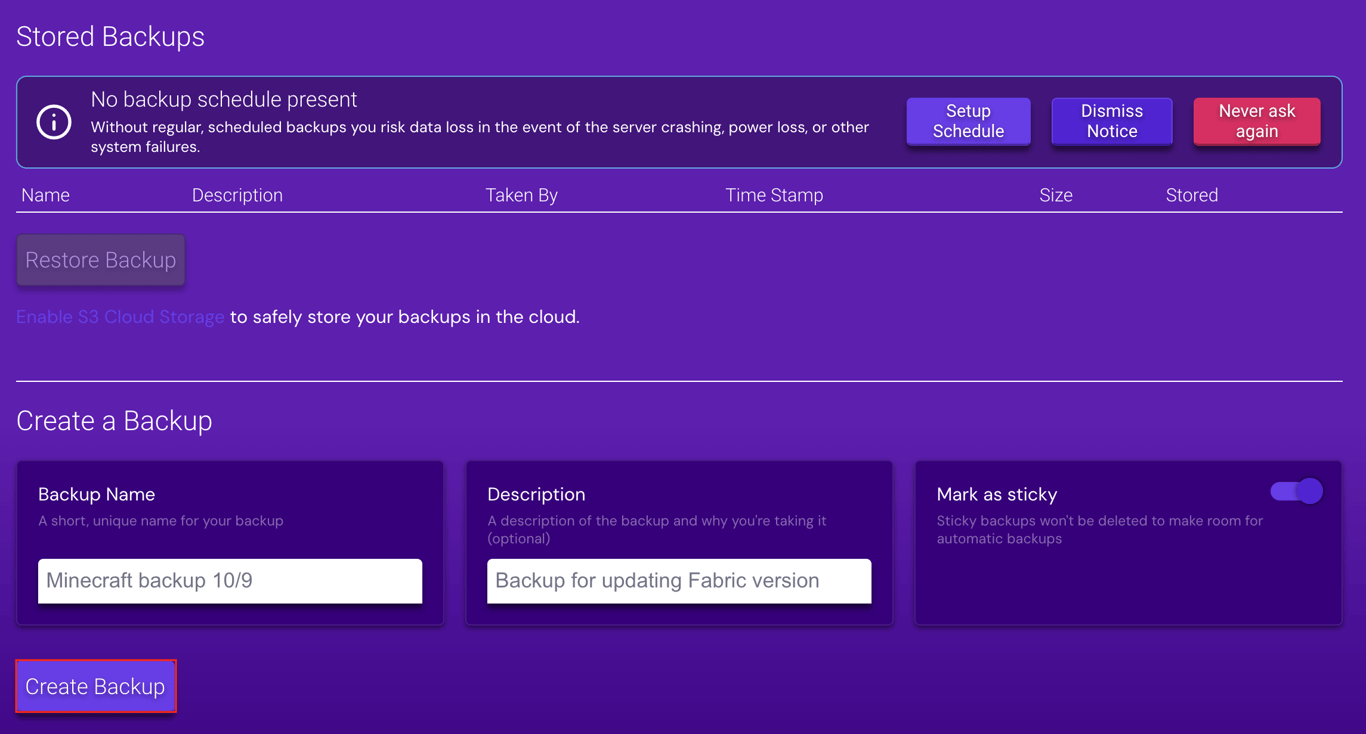Click the Create a Backup section heading

[114, 421]
